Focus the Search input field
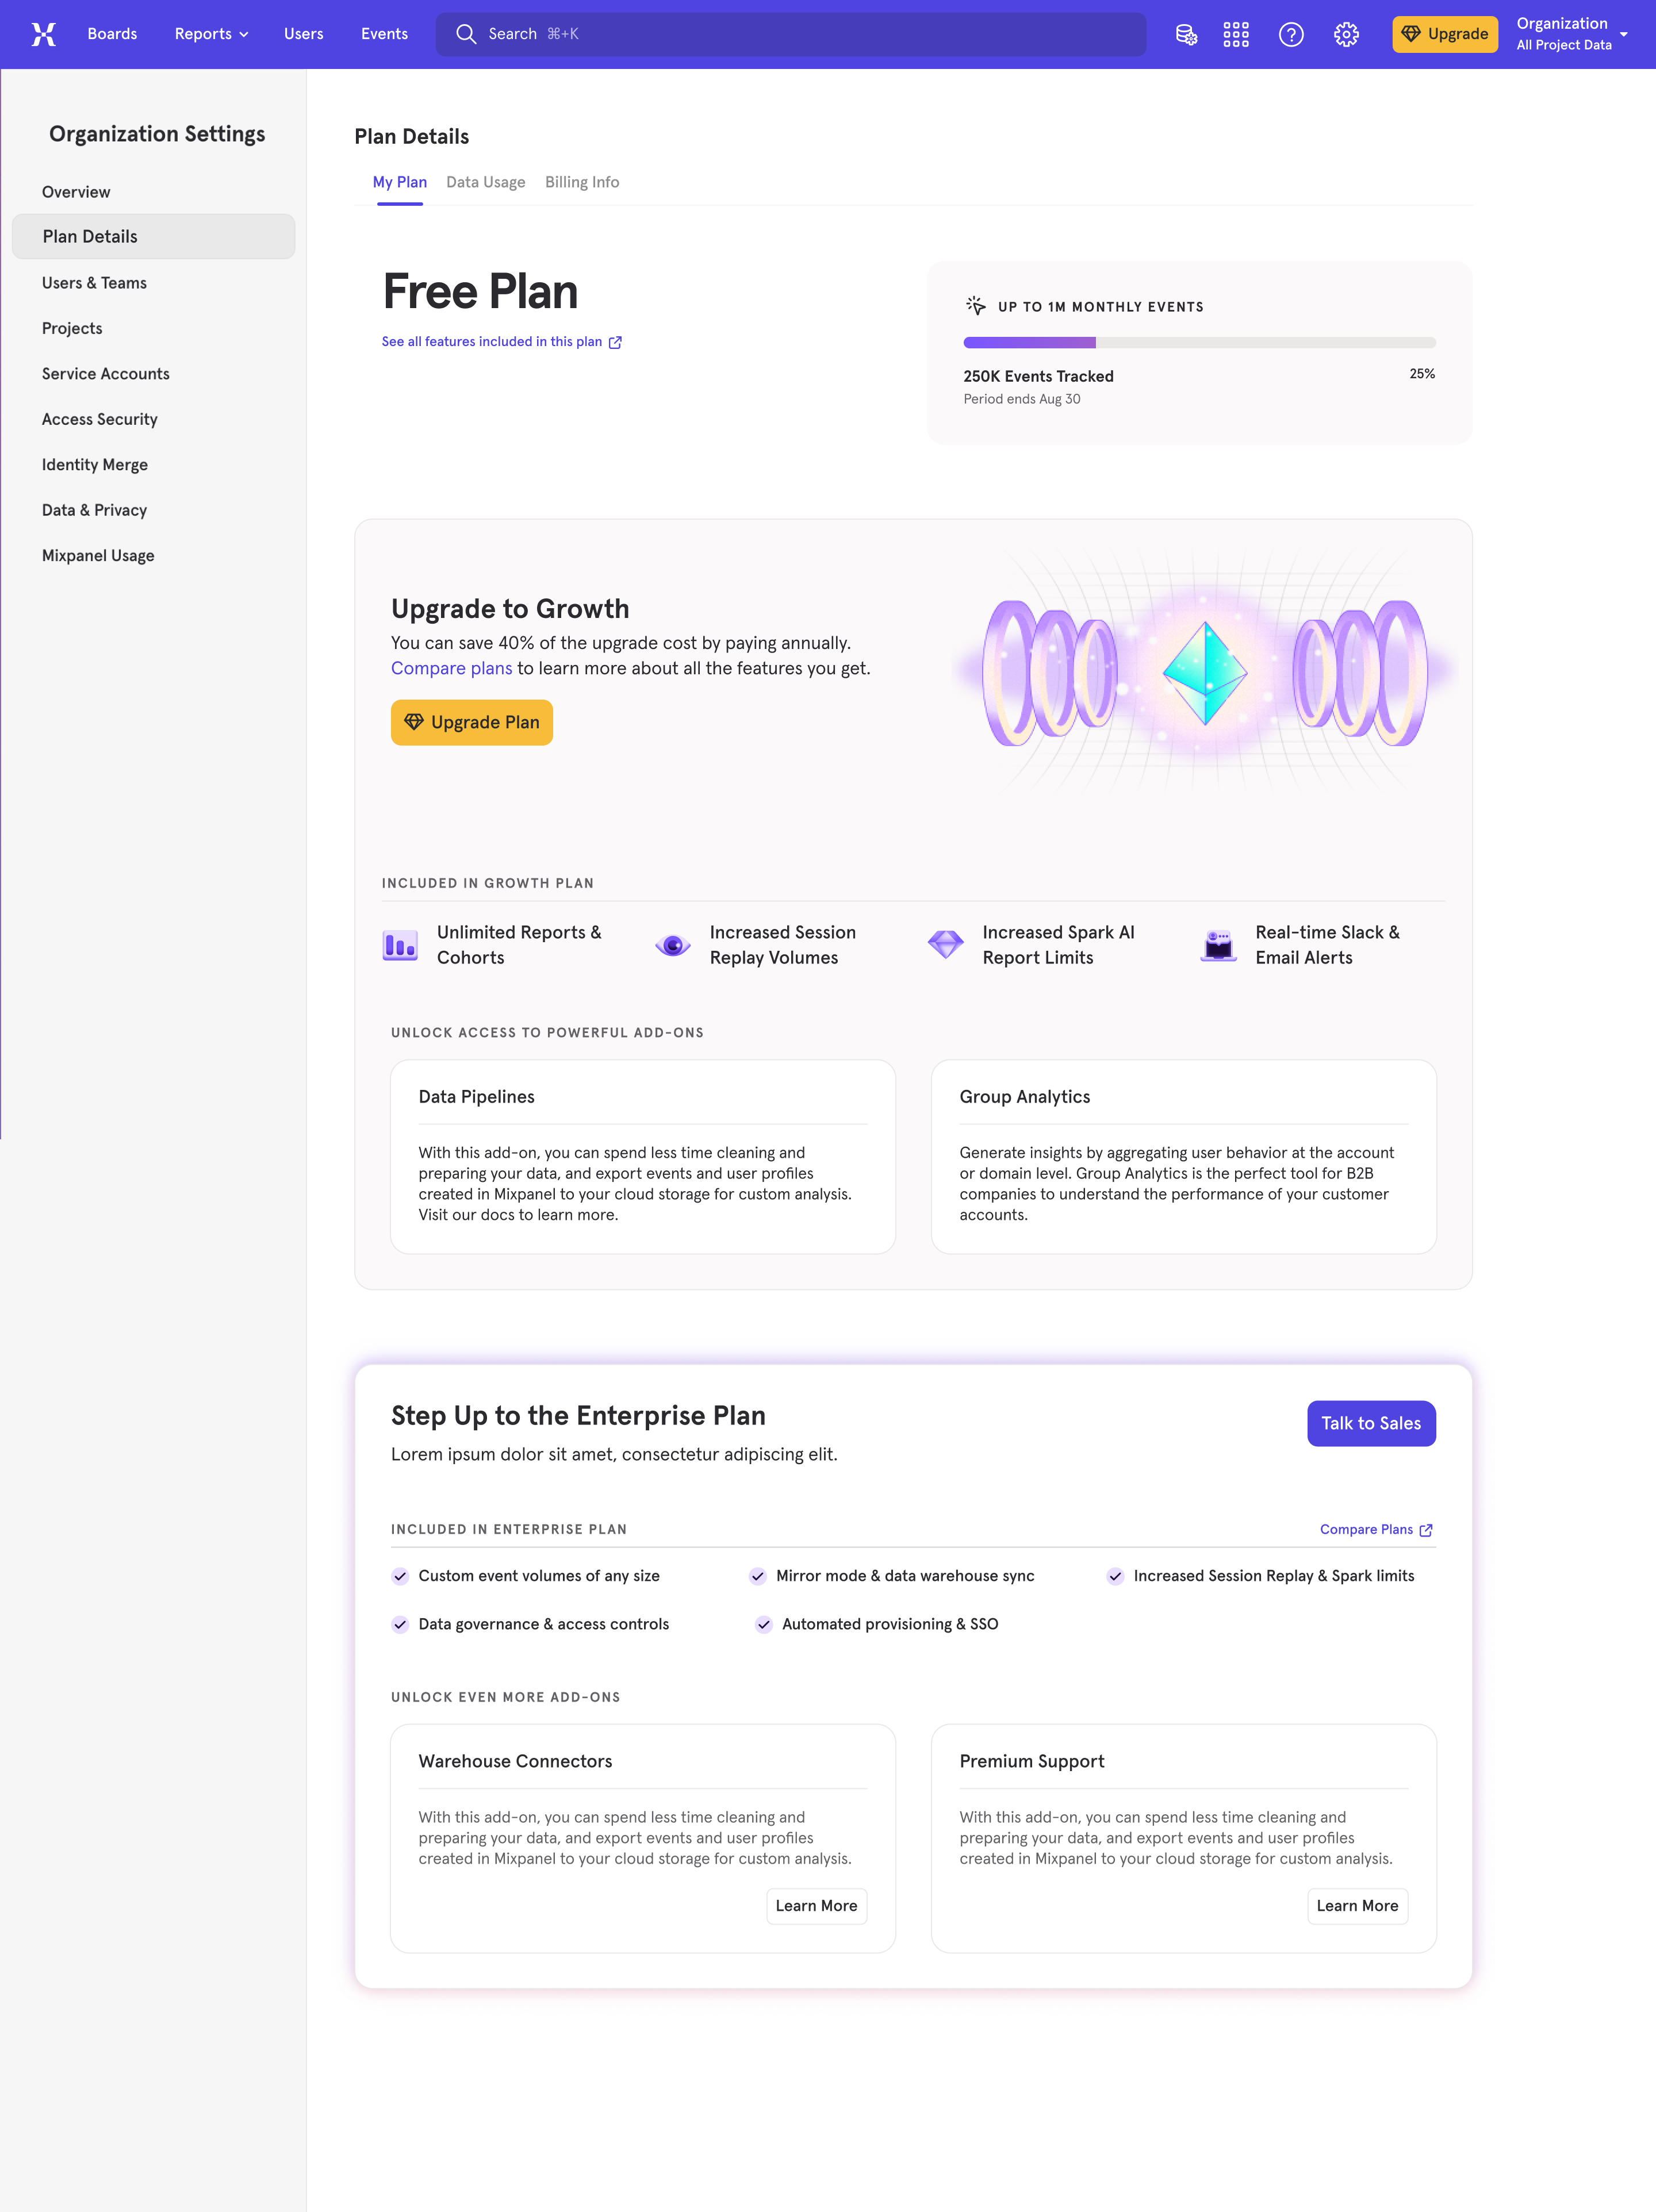 click(790, 34)
